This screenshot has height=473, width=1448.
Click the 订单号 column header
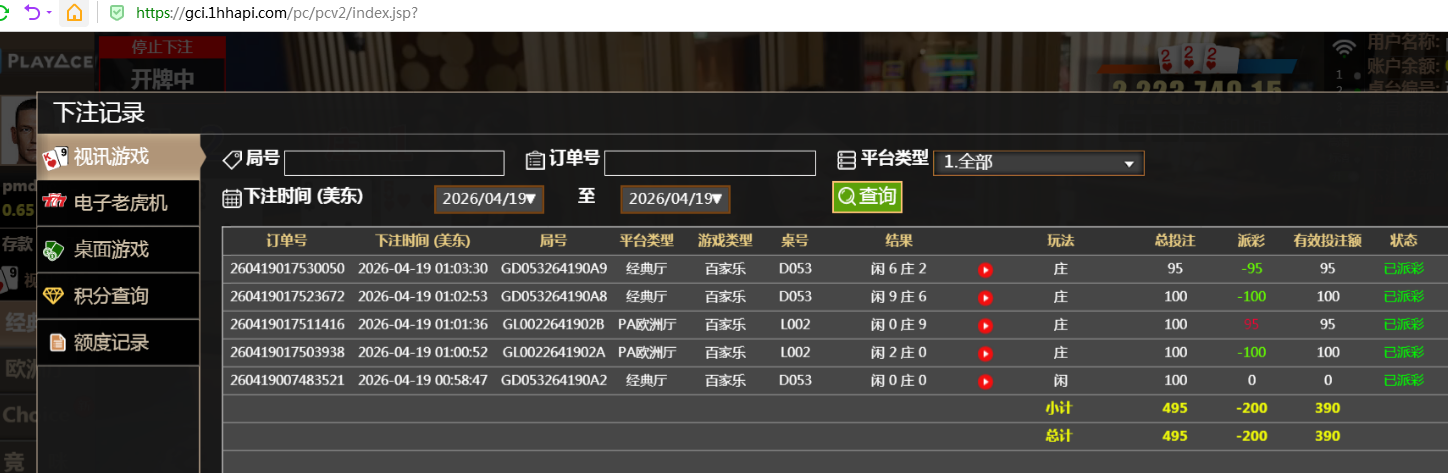[287, 241]
